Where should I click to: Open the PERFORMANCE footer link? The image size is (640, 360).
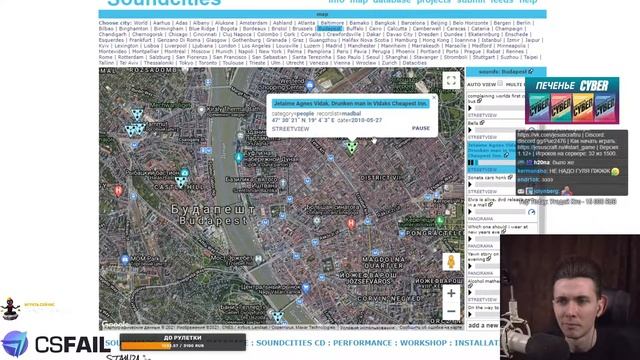pyautogui.click(x=362, y=343)
